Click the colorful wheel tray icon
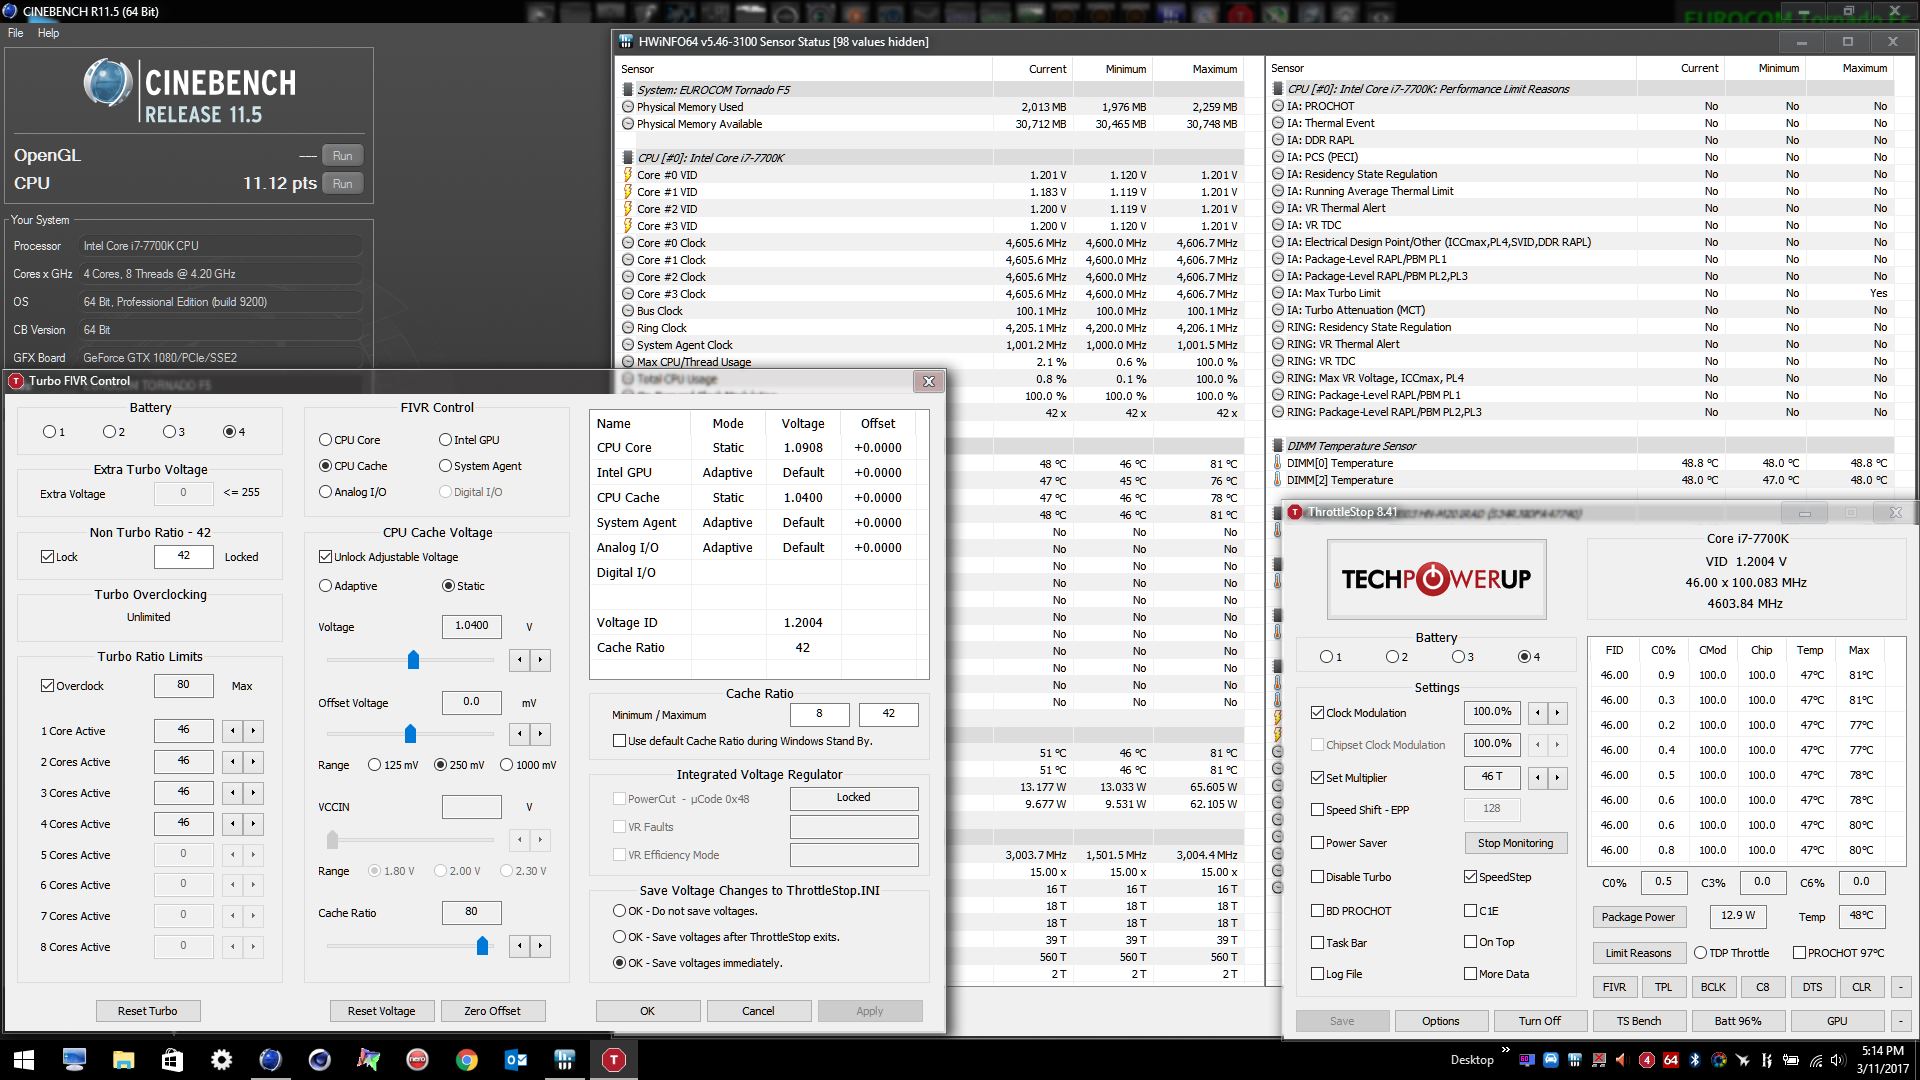The width and height of the screenshot is (1920, 1080). pos(1719,1060)
